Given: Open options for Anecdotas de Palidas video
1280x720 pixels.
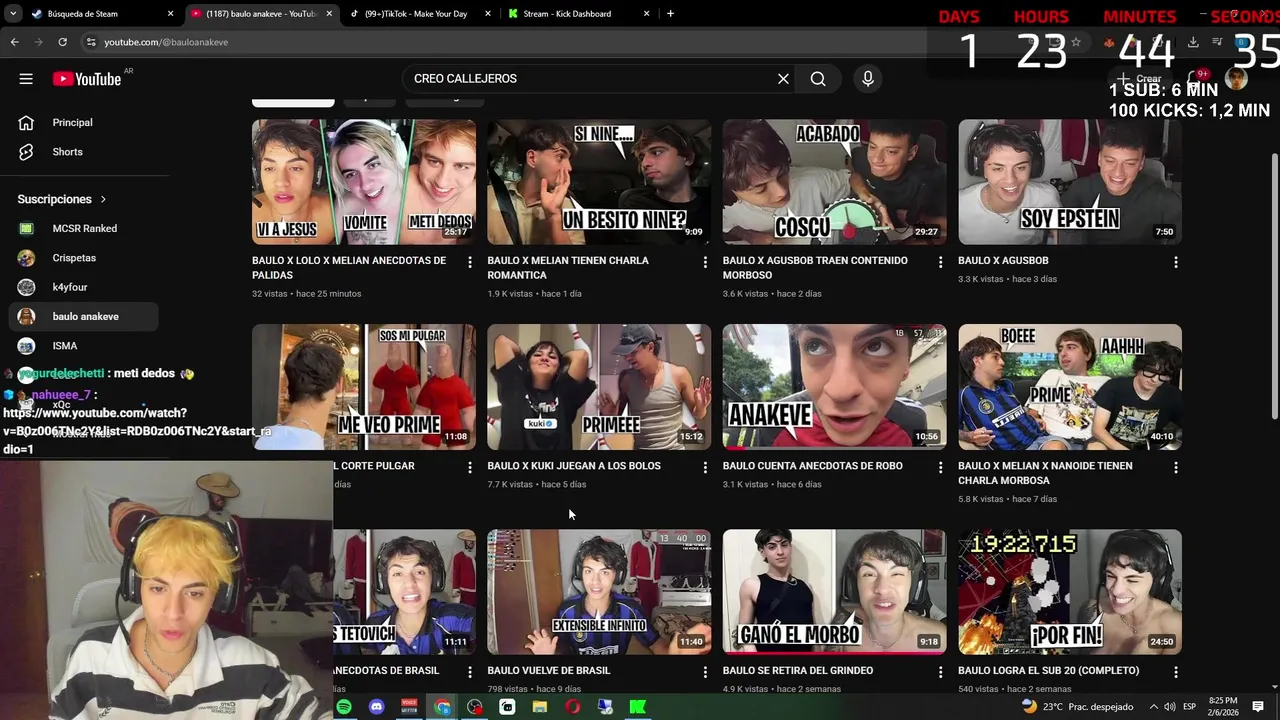Looking at the screenshot, I should 469,262.
